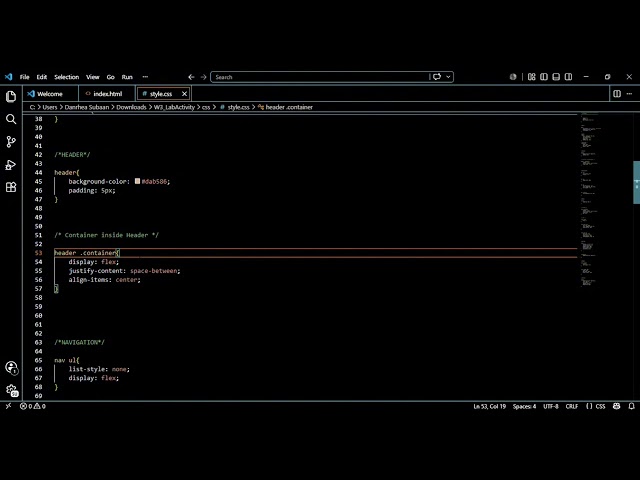Click the Search command center field
This screenshot has width=640, height=480.
point(320,77)
